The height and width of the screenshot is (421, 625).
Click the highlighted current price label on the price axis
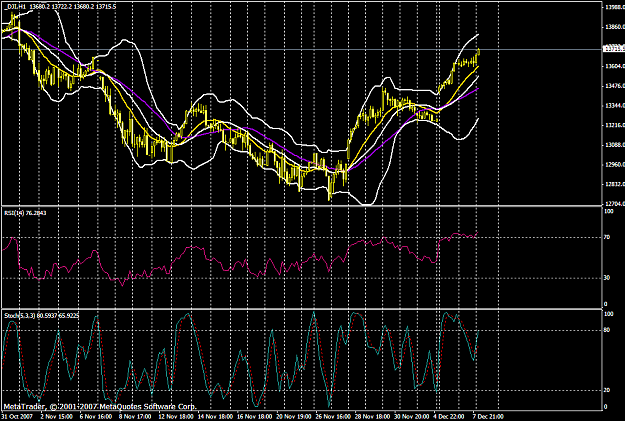[x=614, y=48]
